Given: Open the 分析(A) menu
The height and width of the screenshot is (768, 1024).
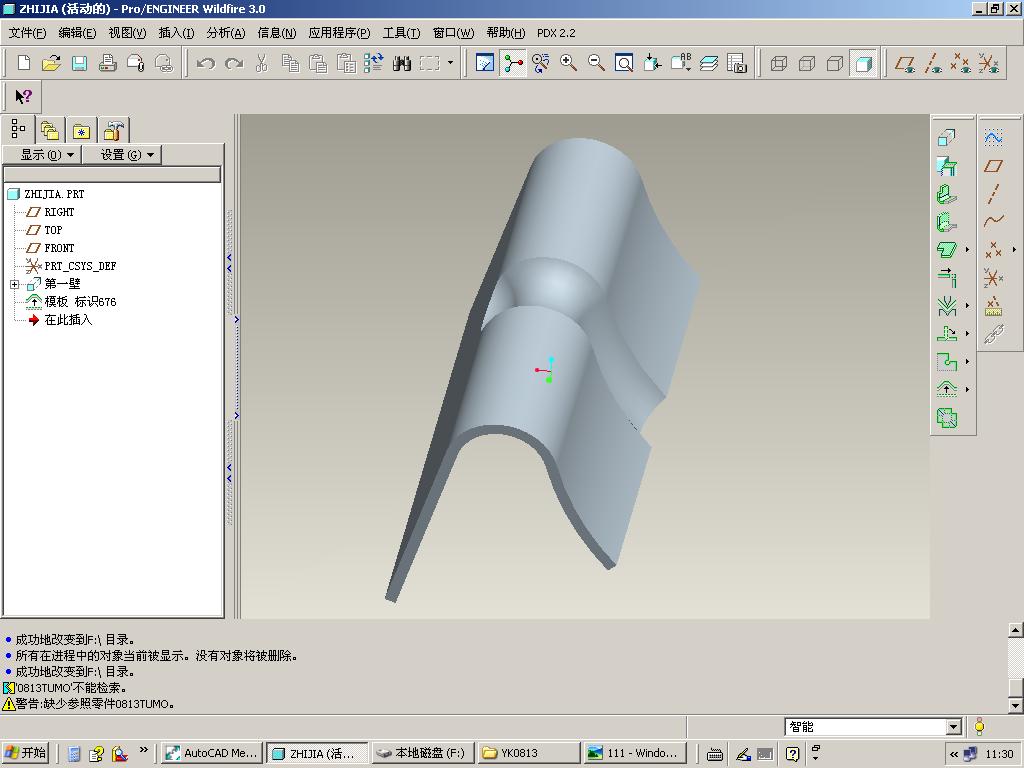Looking at the screenshot, I should click(x=226, y=33).
